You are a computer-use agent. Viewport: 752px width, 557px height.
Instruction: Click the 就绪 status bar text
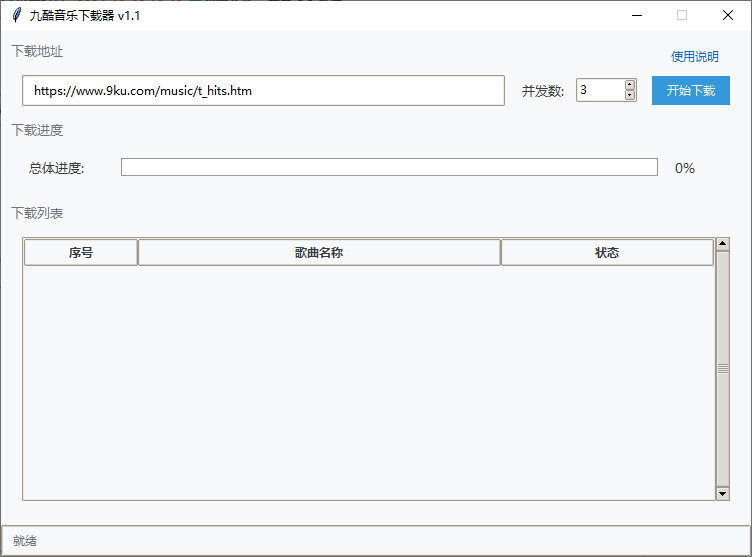[x=24, y=541]
